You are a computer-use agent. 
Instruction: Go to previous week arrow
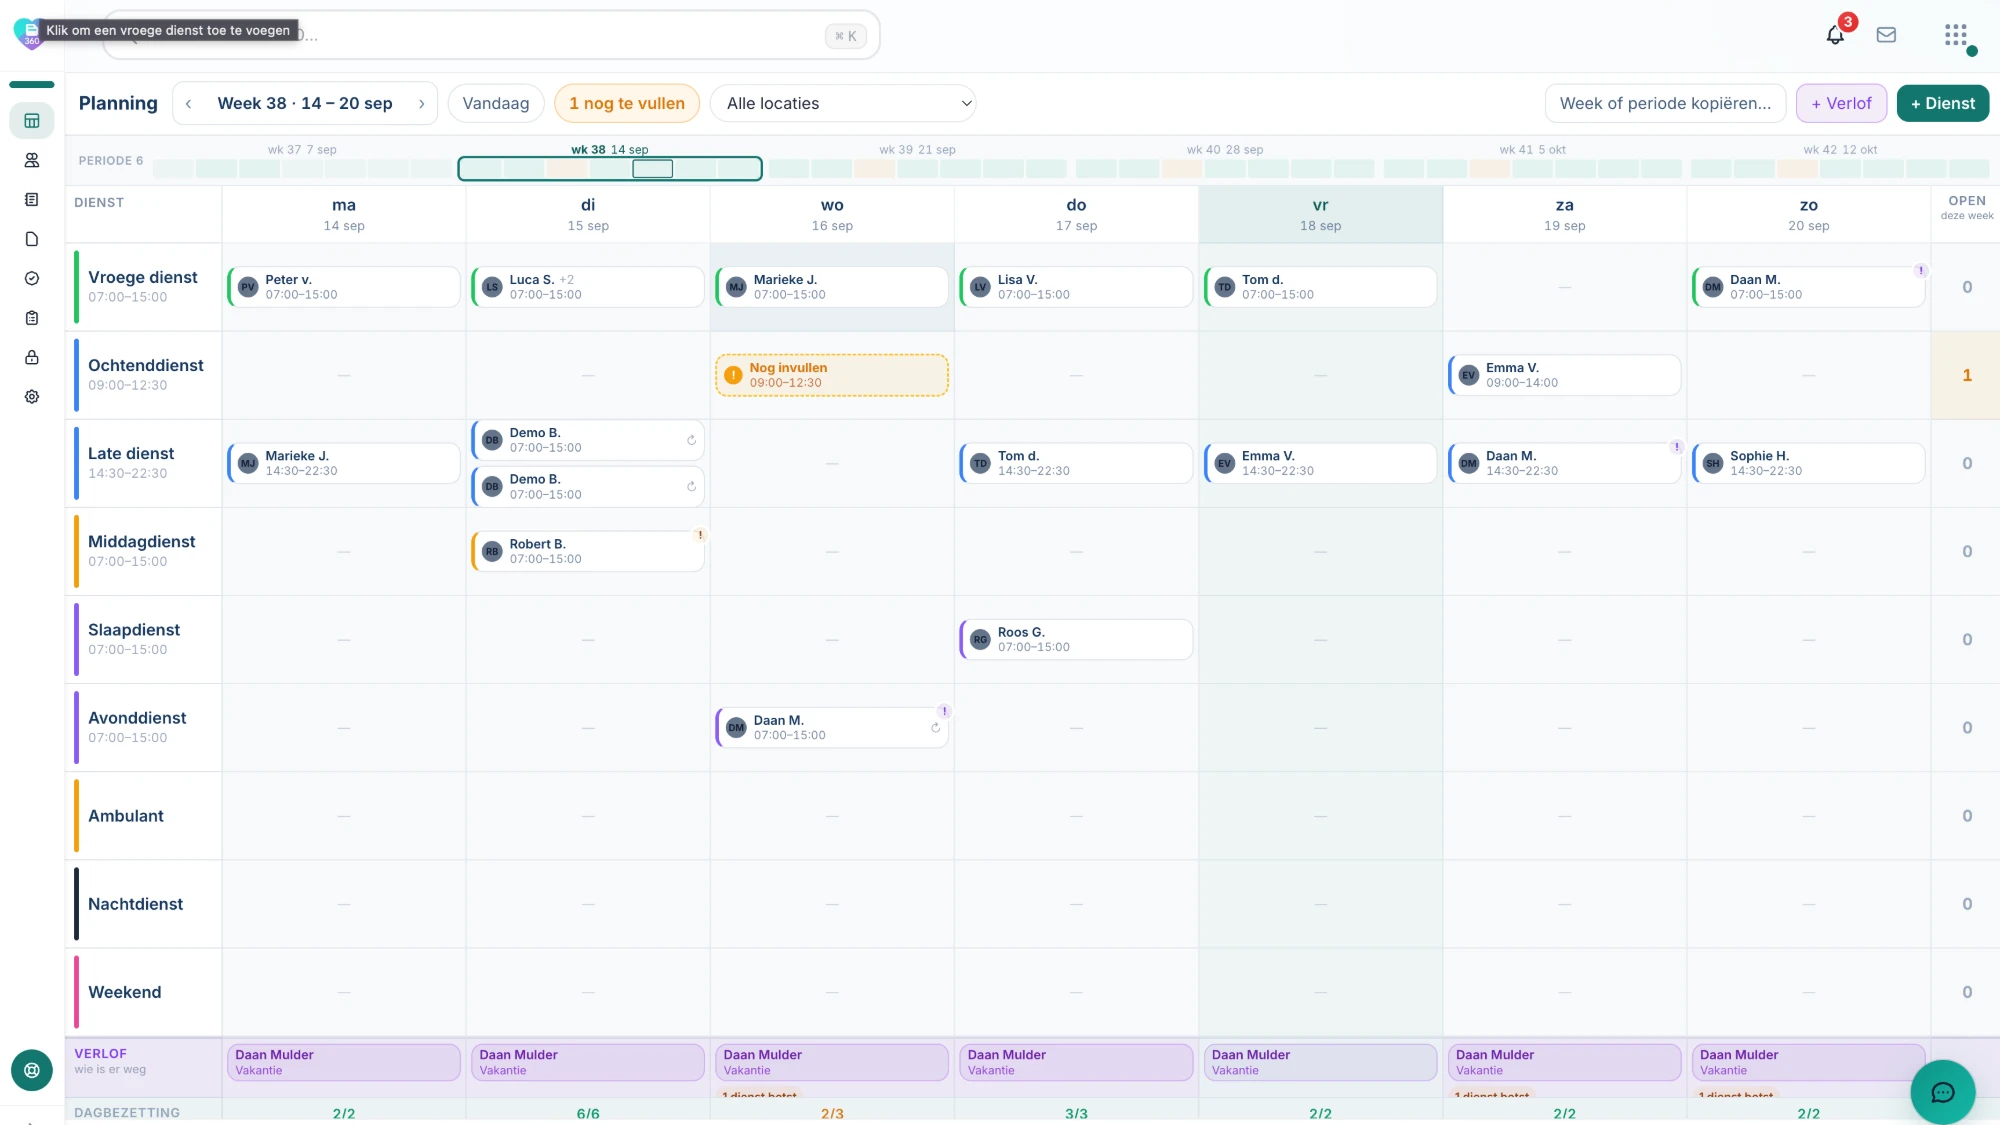pyautogui.click(x=188, y=104)
